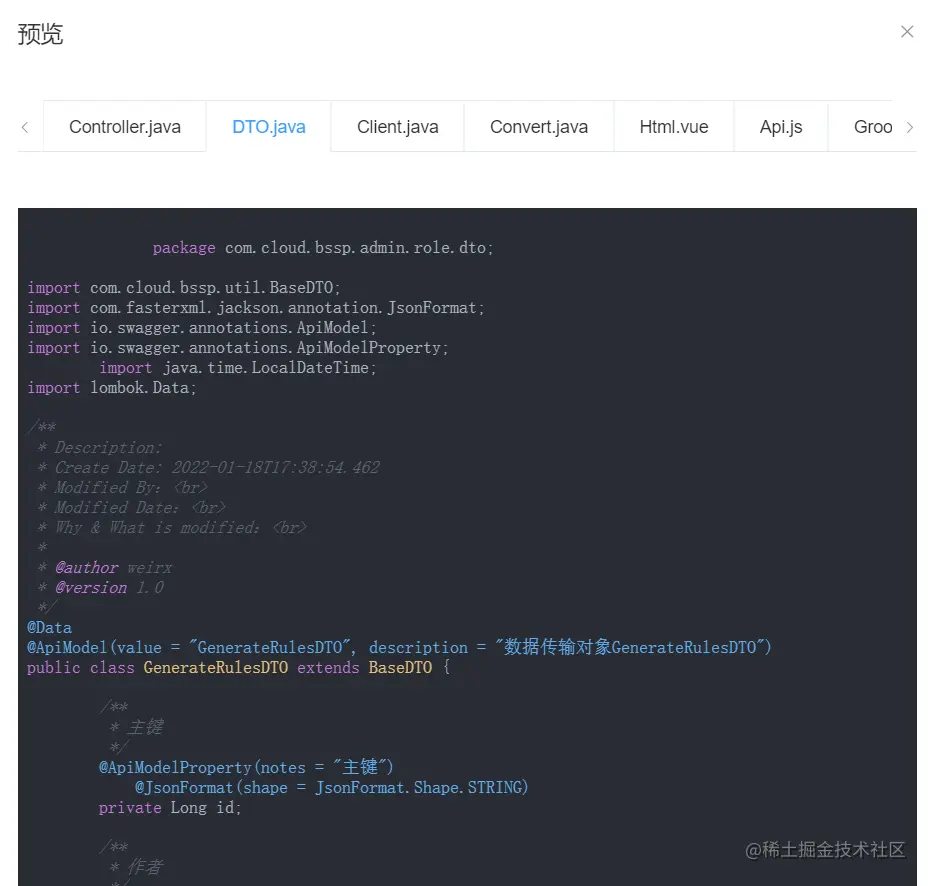Open the Html.vue tab
Image resolution: width=932 pixels, height=886 pixels.
pyautogui.click(x=673, y=127)
